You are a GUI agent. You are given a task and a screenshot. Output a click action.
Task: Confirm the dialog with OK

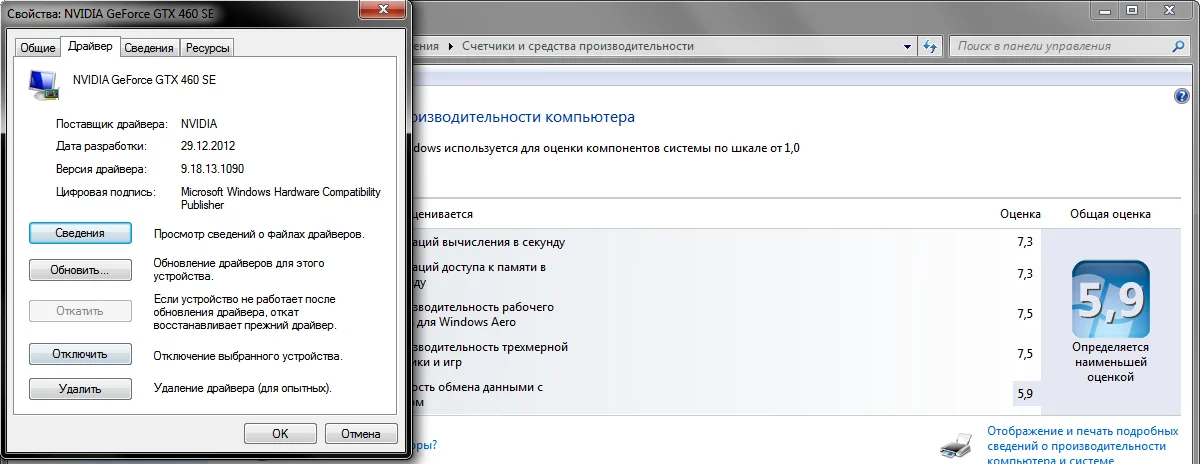tap(280, 434)
